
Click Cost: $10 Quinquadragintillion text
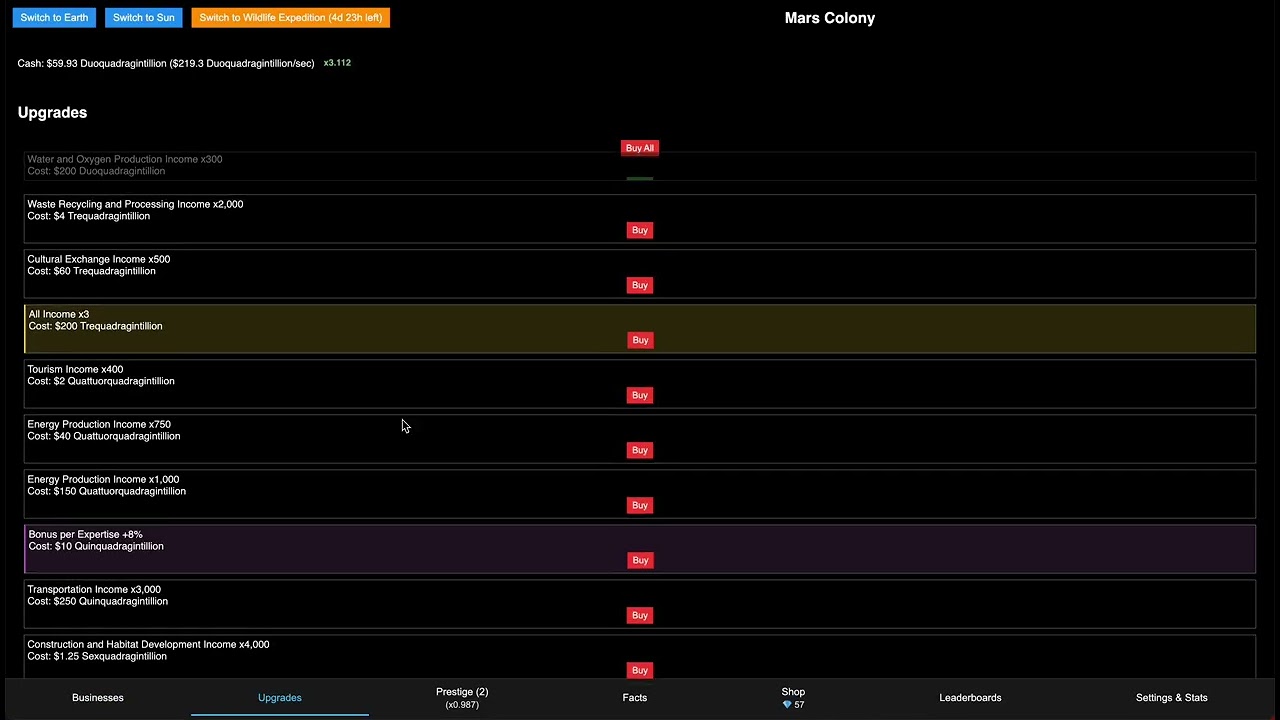(x=96, y=546)
